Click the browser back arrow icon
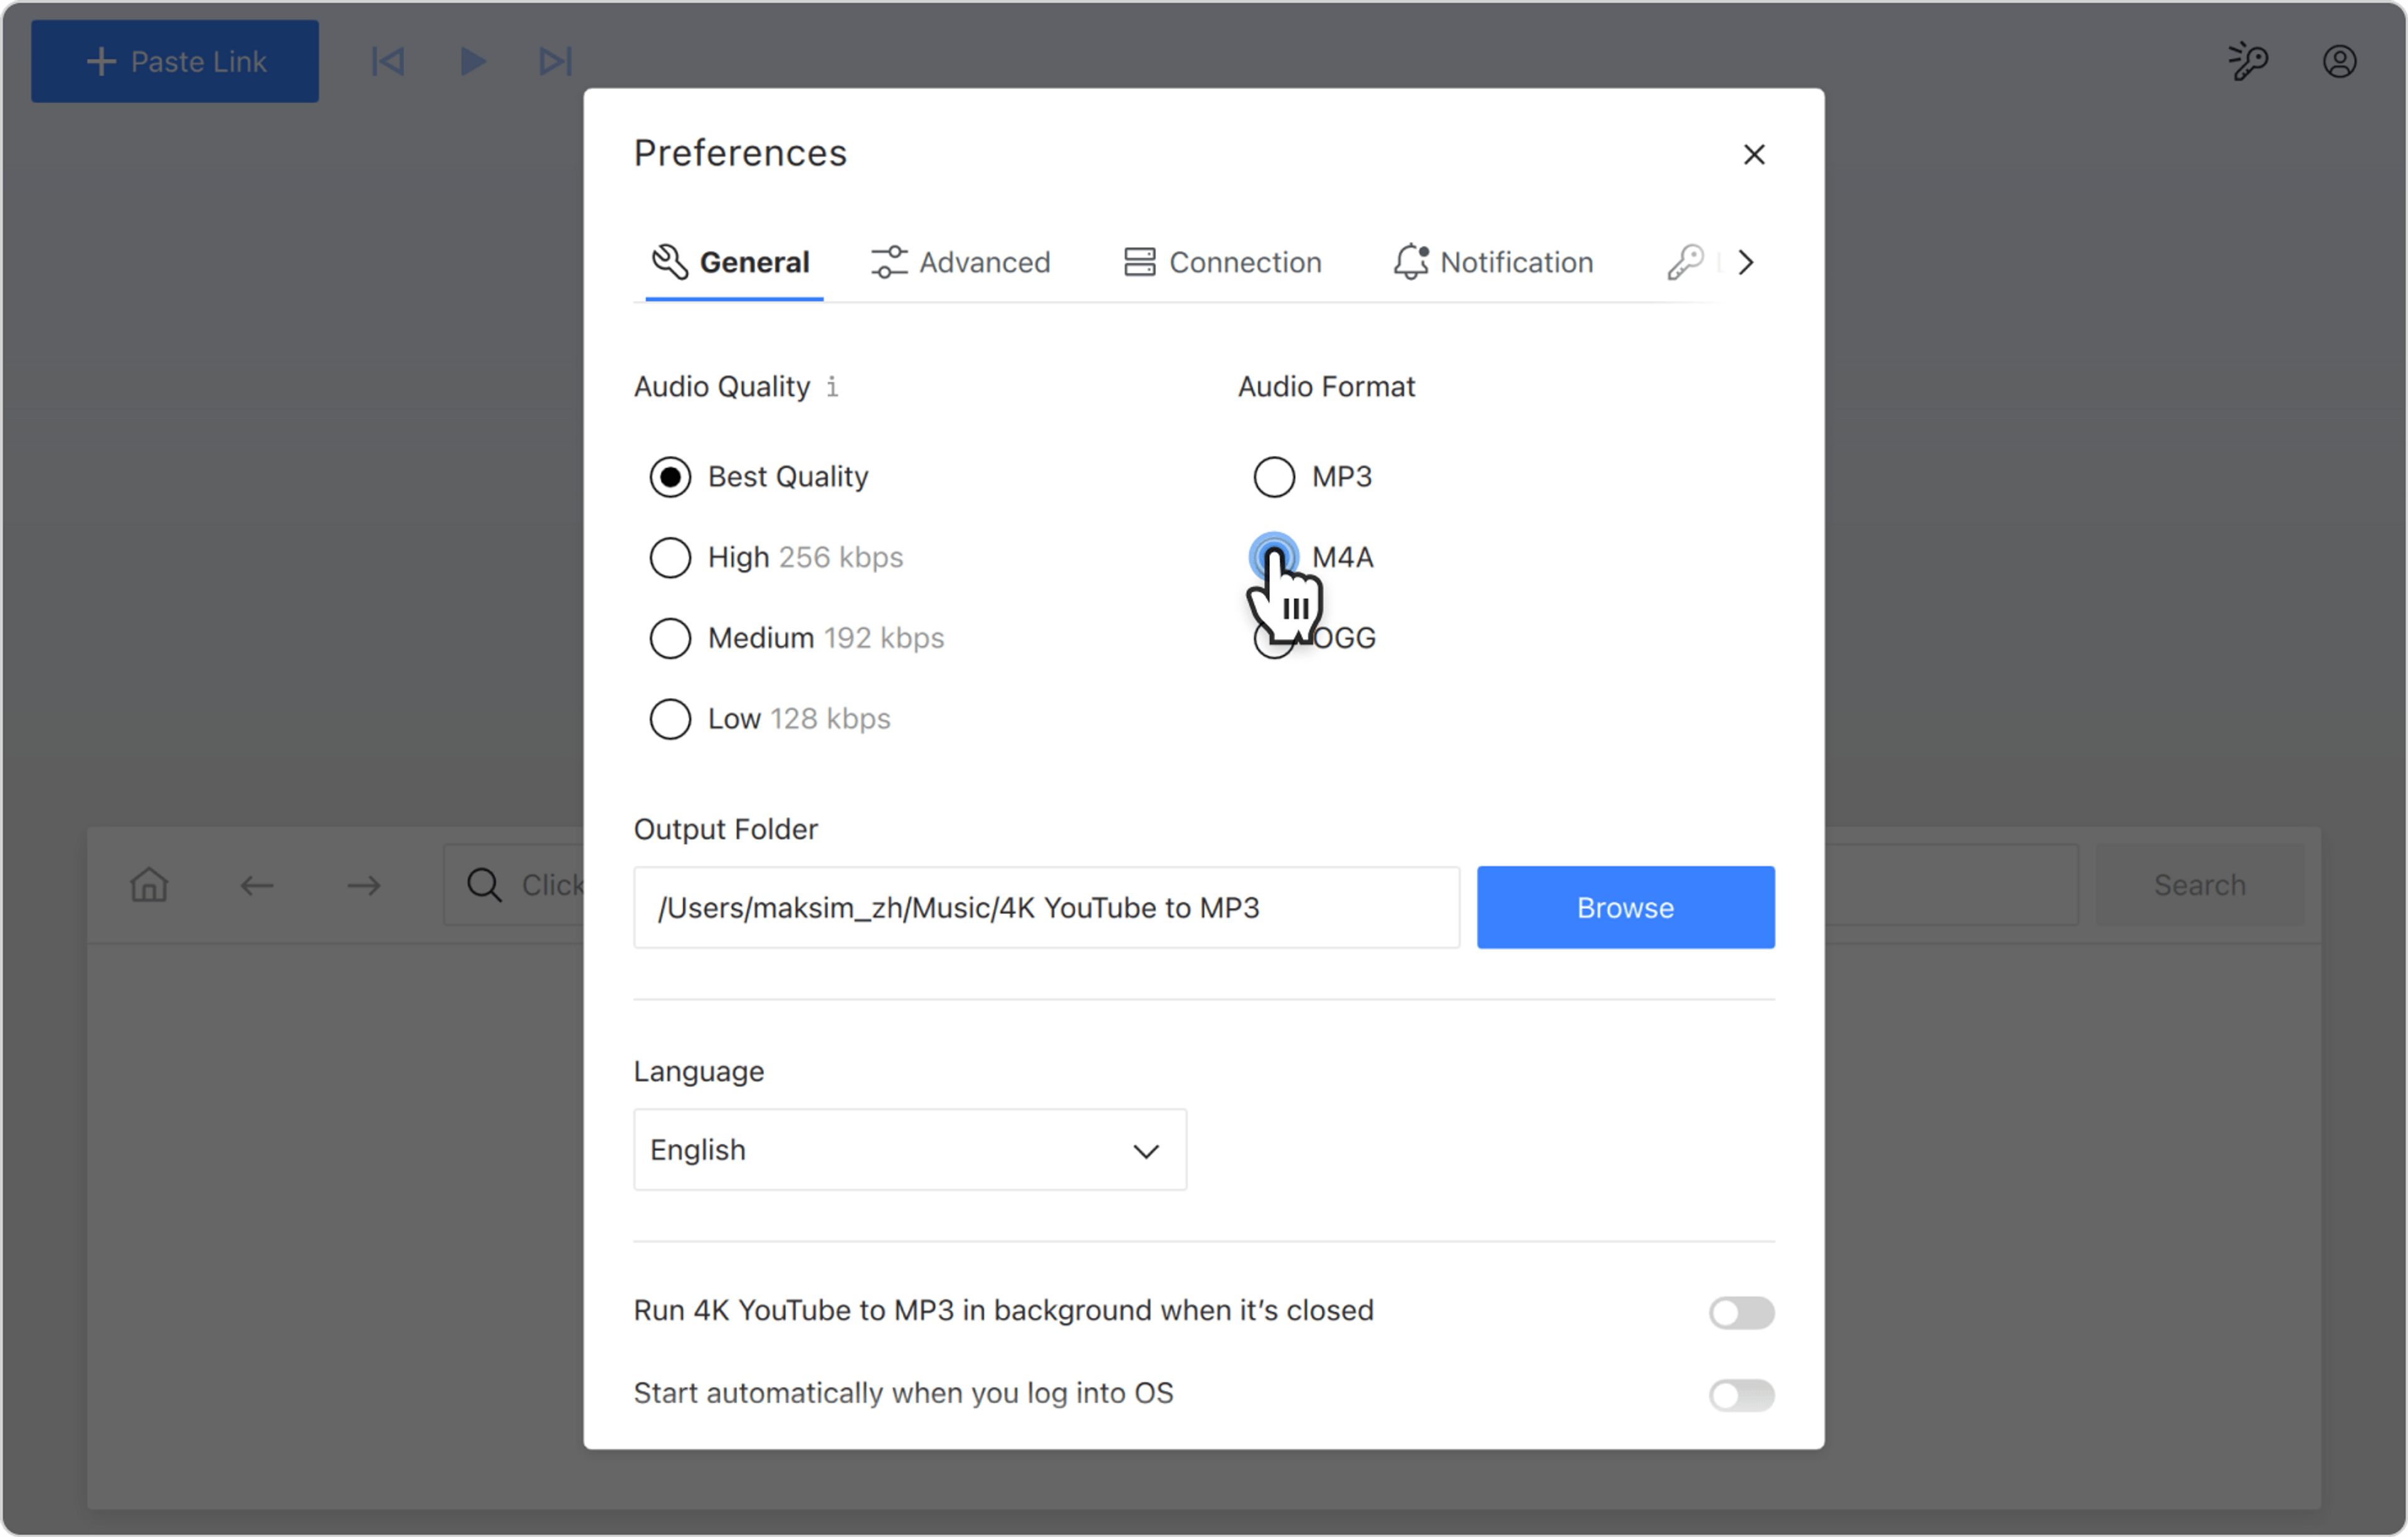The image size is (2408, 1537). 257,885
